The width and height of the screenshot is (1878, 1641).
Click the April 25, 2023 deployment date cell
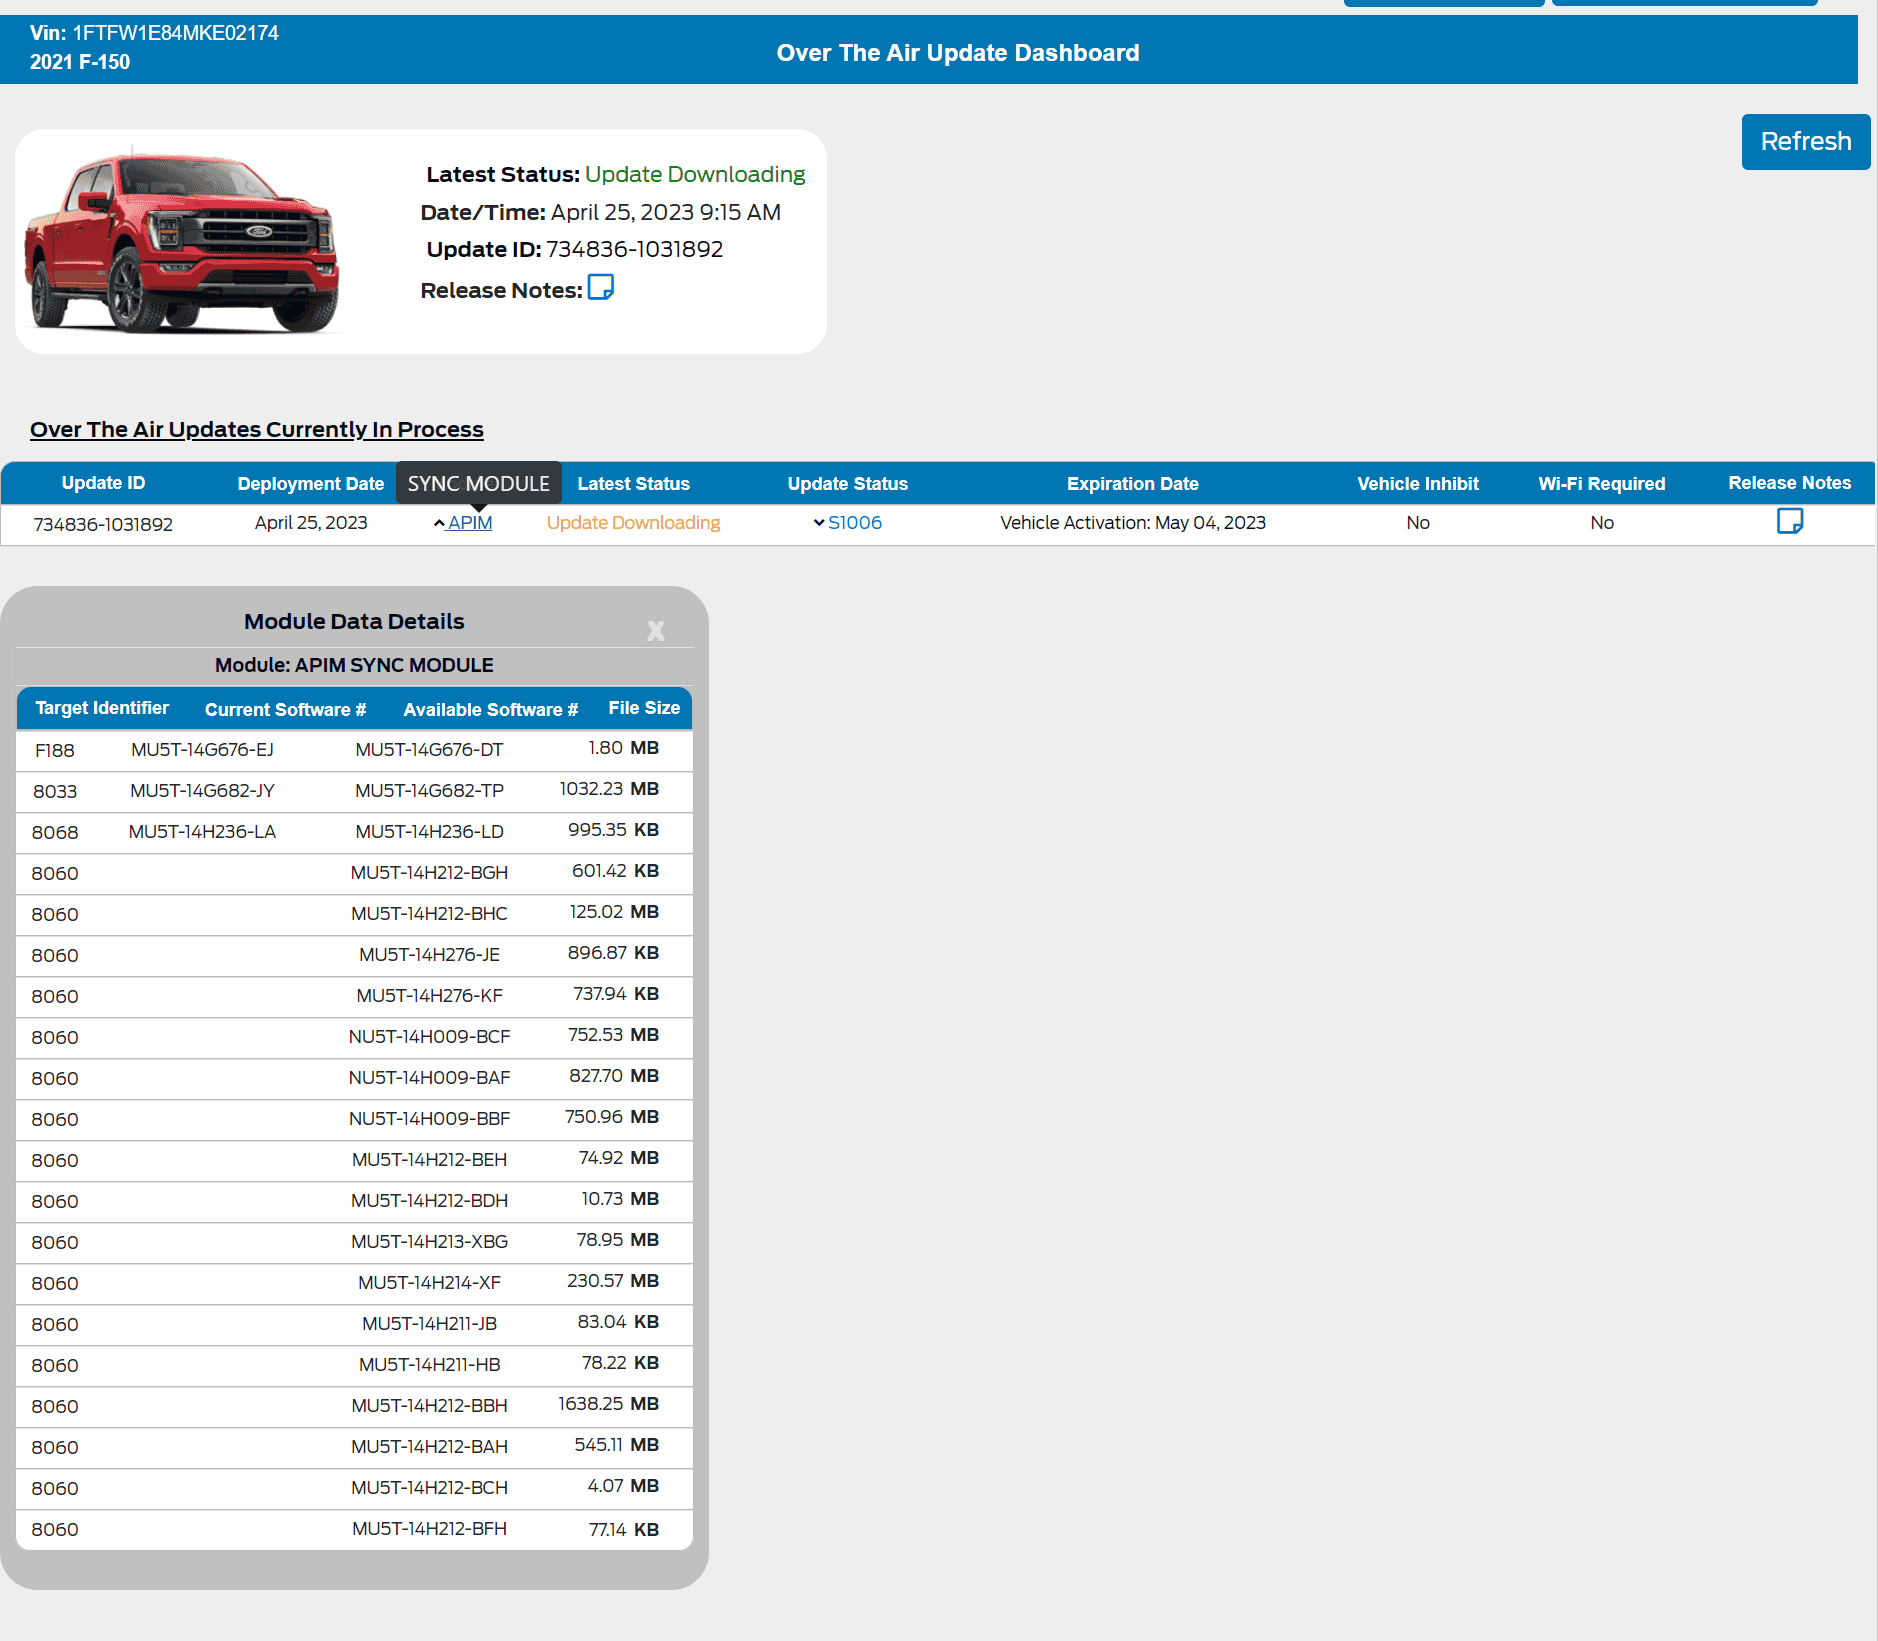click(x=311, y=523)
